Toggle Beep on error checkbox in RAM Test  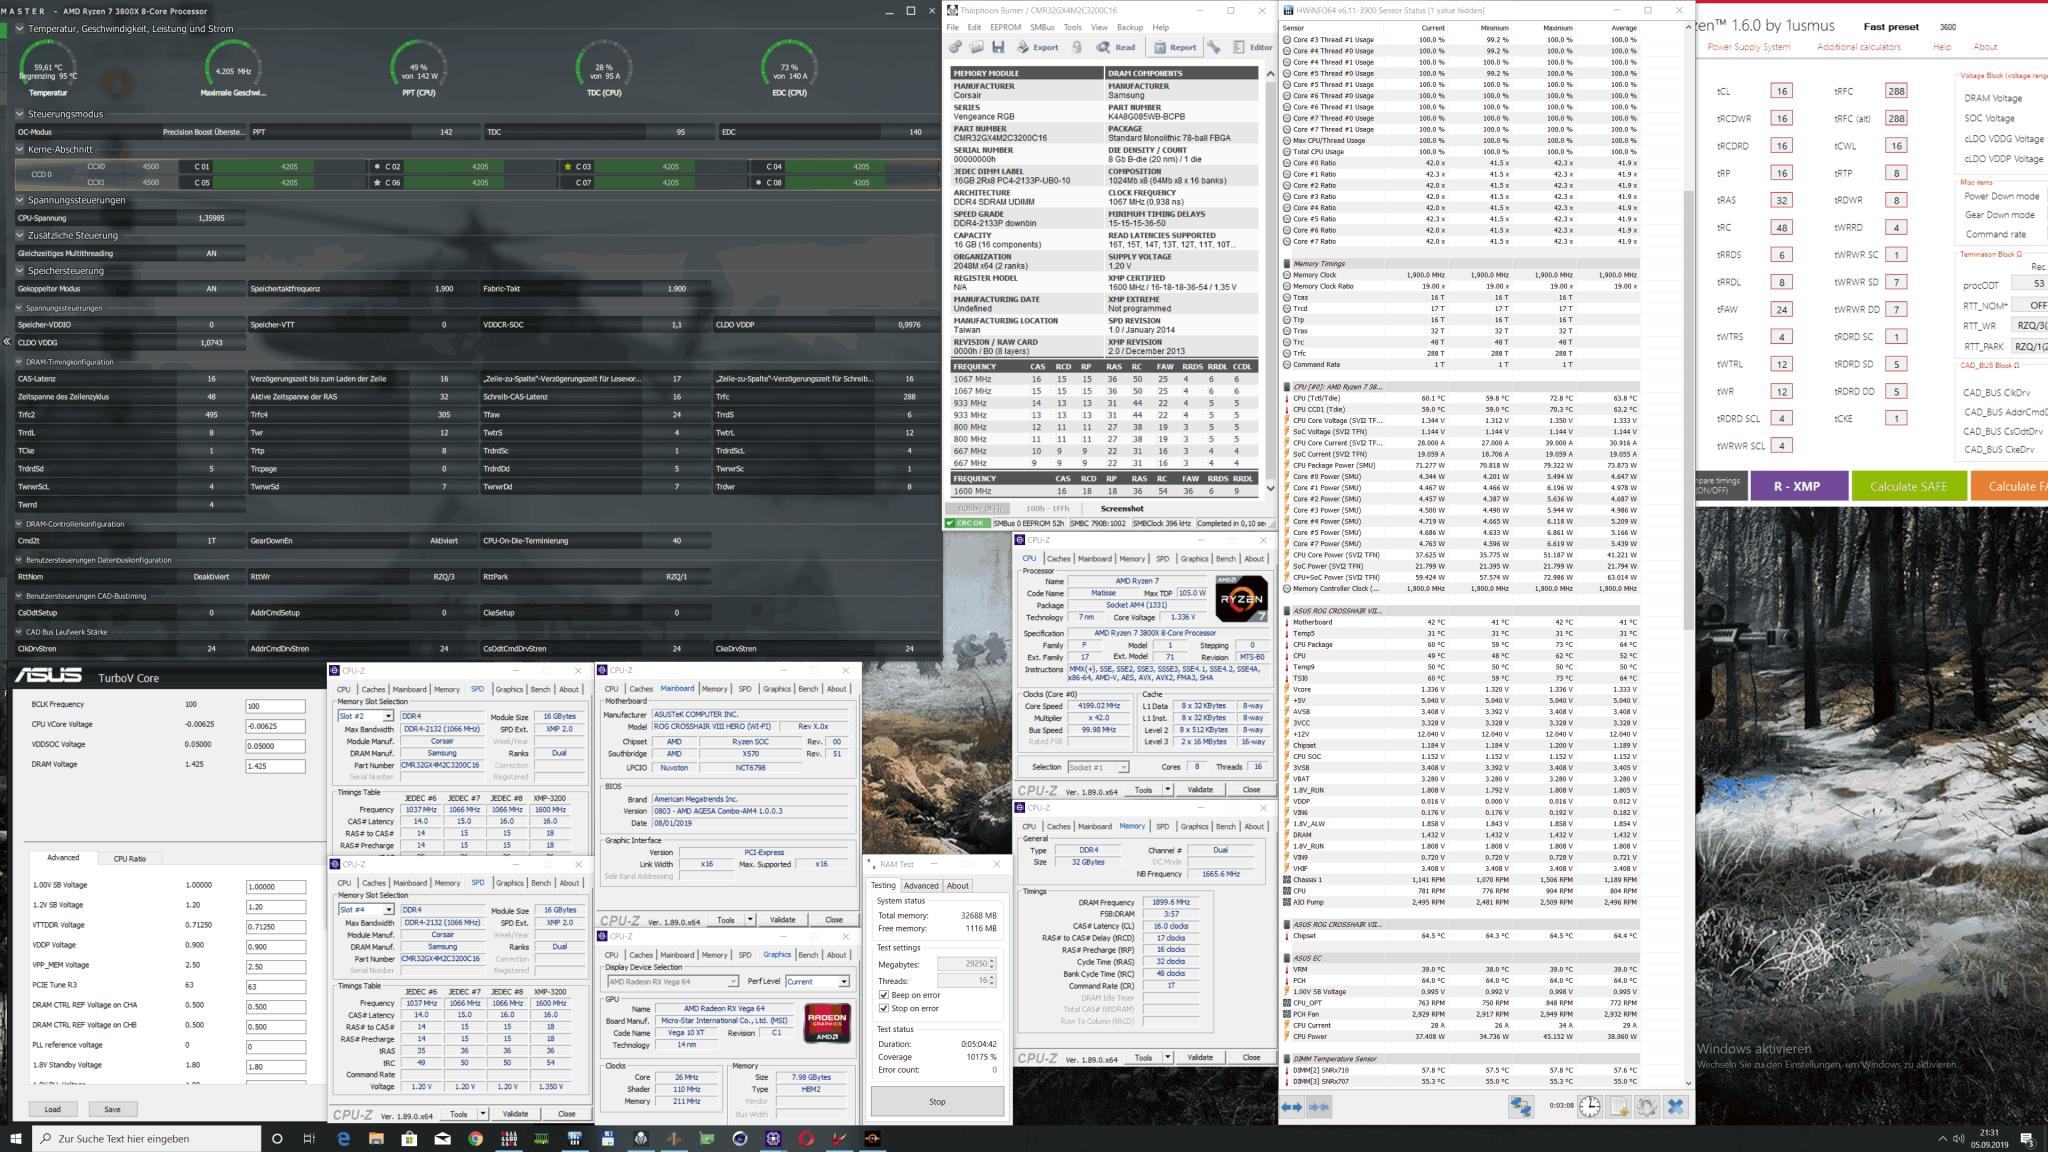coord(882,995)
